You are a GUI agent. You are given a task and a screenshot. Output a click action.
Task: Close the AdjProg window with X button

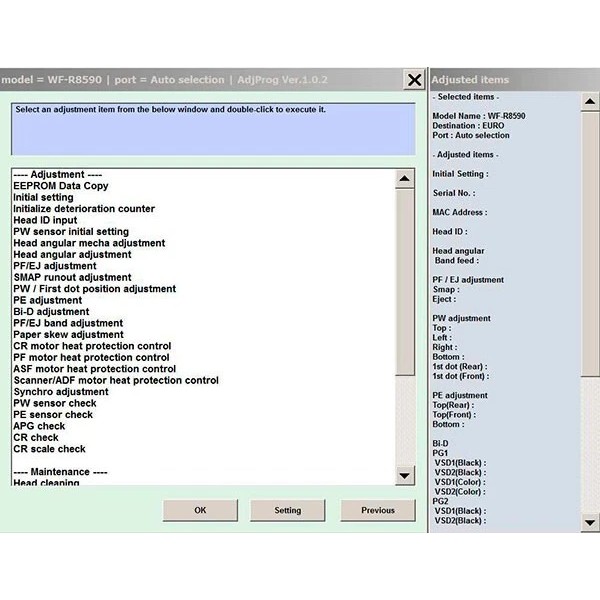click(x=413, y=80)
